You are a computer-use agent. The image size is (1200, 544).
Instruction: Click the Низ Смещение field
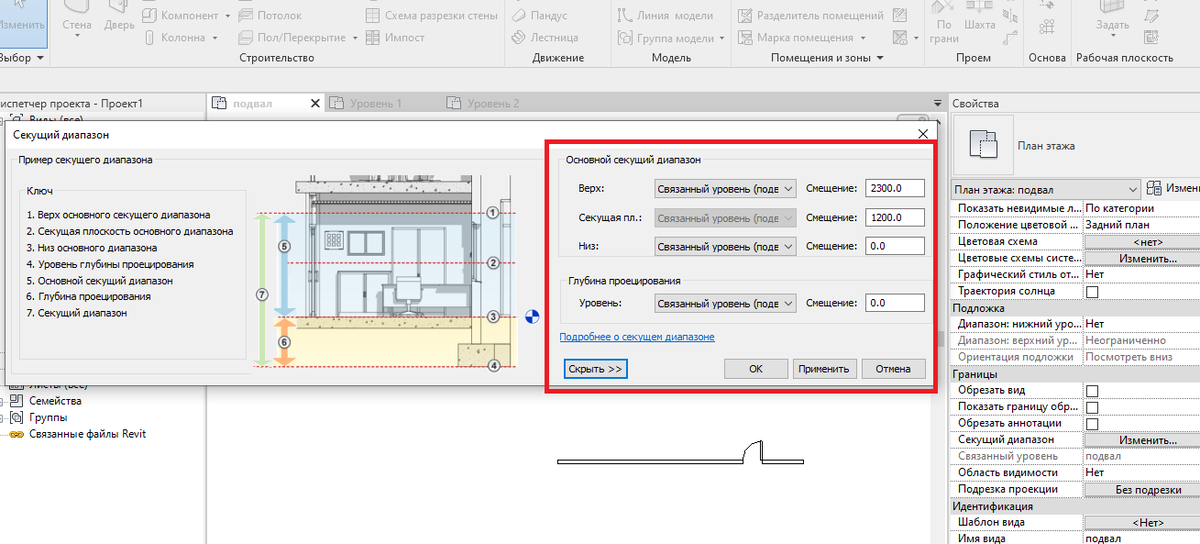click(895, 245)
